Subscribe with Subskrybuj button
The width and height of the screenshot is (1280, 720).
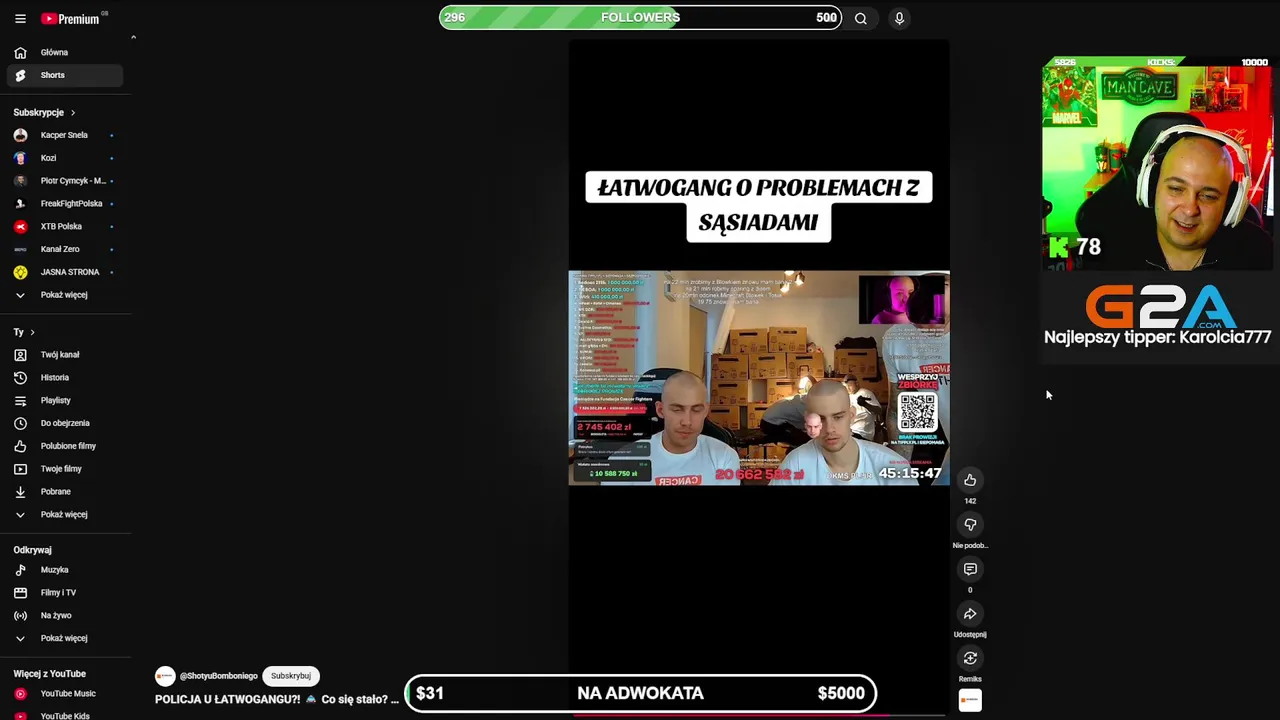(291, 676)
